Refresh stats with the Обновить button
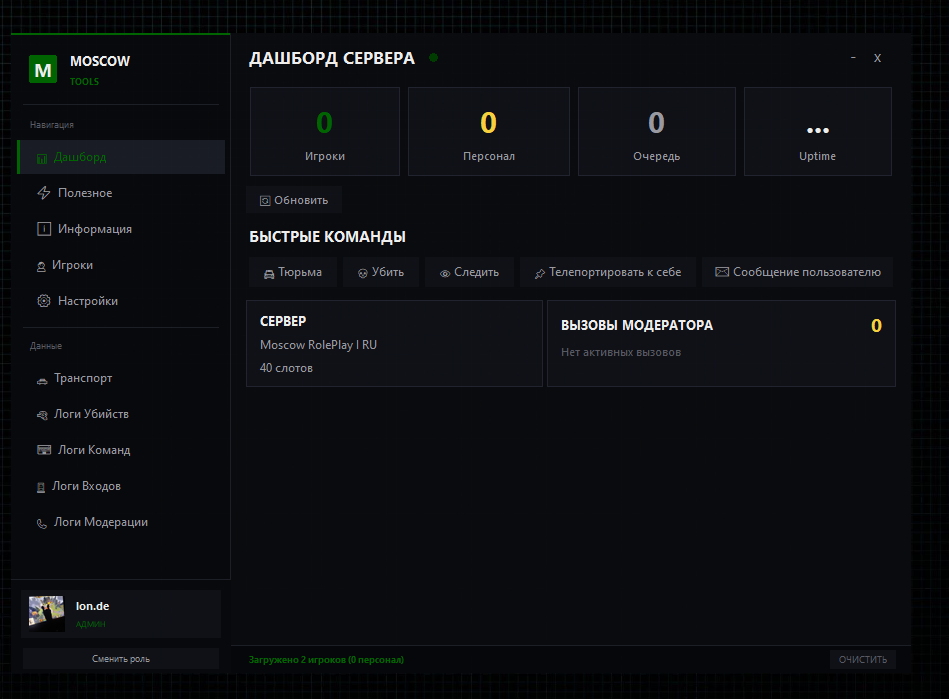The height and width of the screenshot is (699, 949). coord(294,200)
